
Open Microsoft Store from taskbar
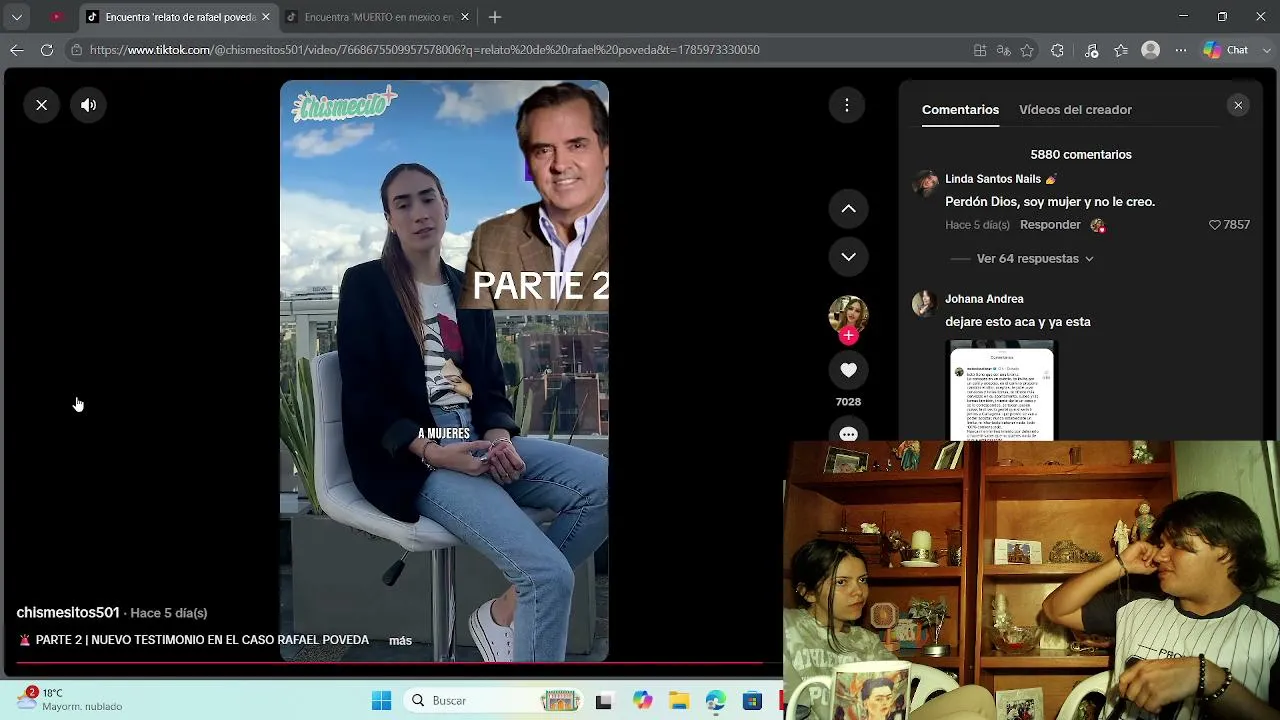[x=753, y=701]
